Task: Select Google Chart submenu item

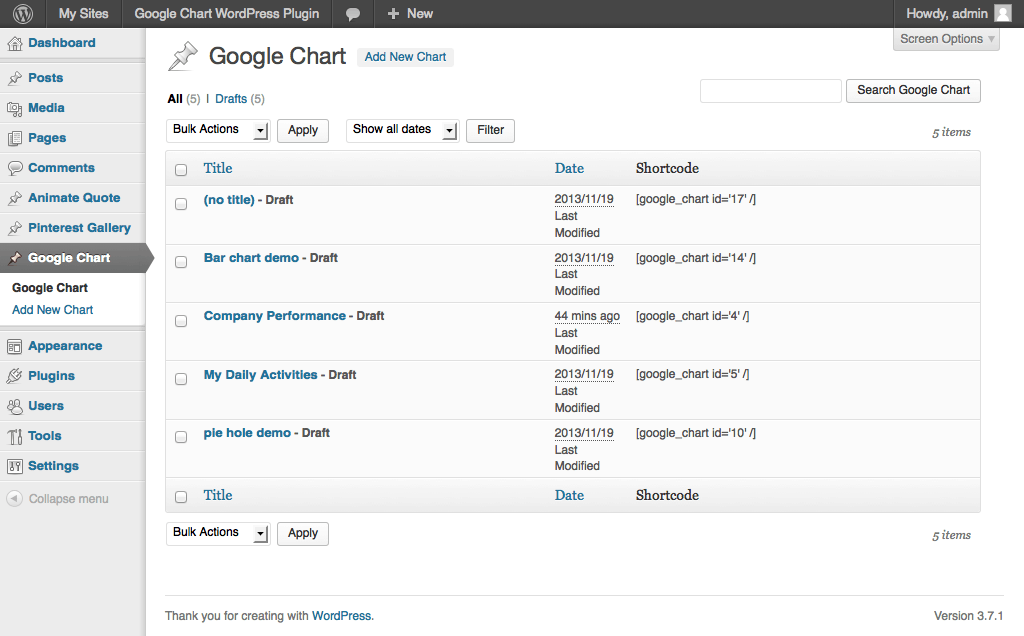Action: (50, 288)
